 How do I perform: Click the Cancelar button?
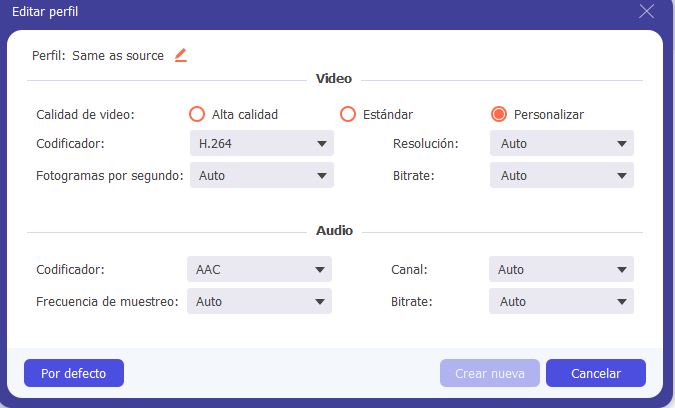click(x=596, y=373)
